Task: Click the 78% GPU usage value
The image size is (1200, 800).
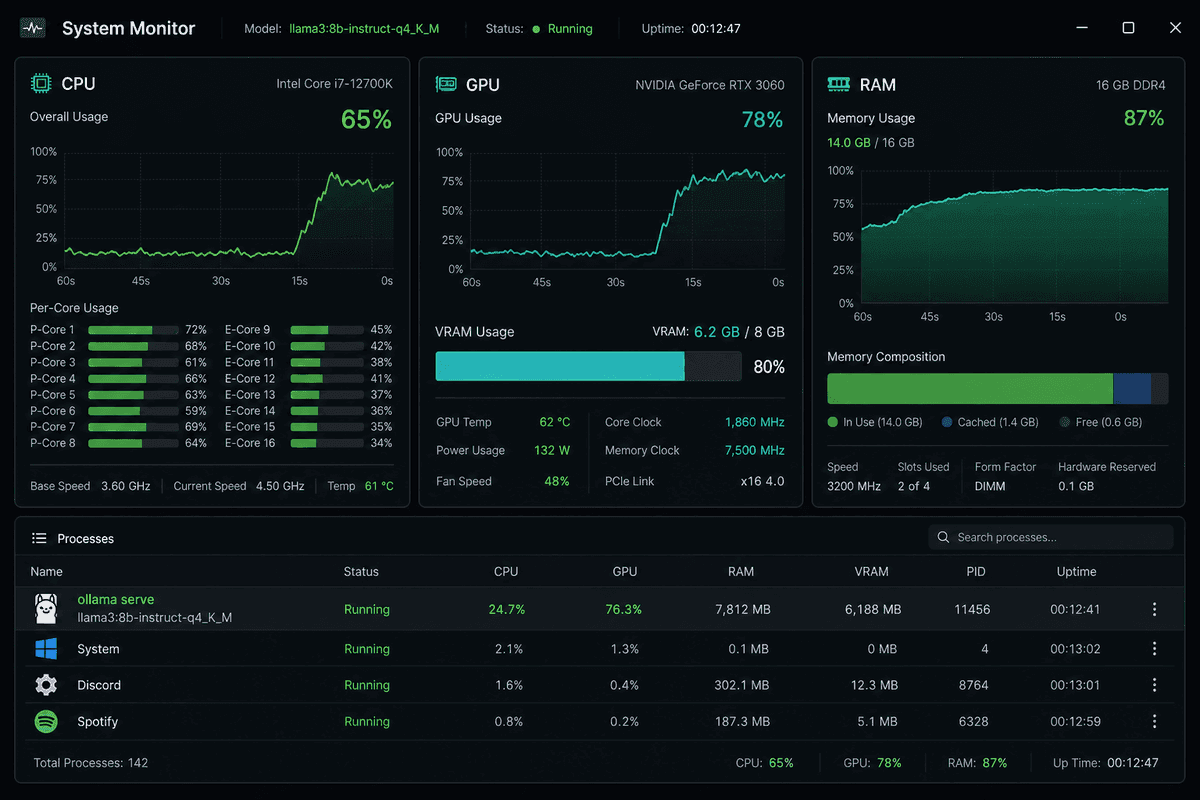Action: pos(762,120)
